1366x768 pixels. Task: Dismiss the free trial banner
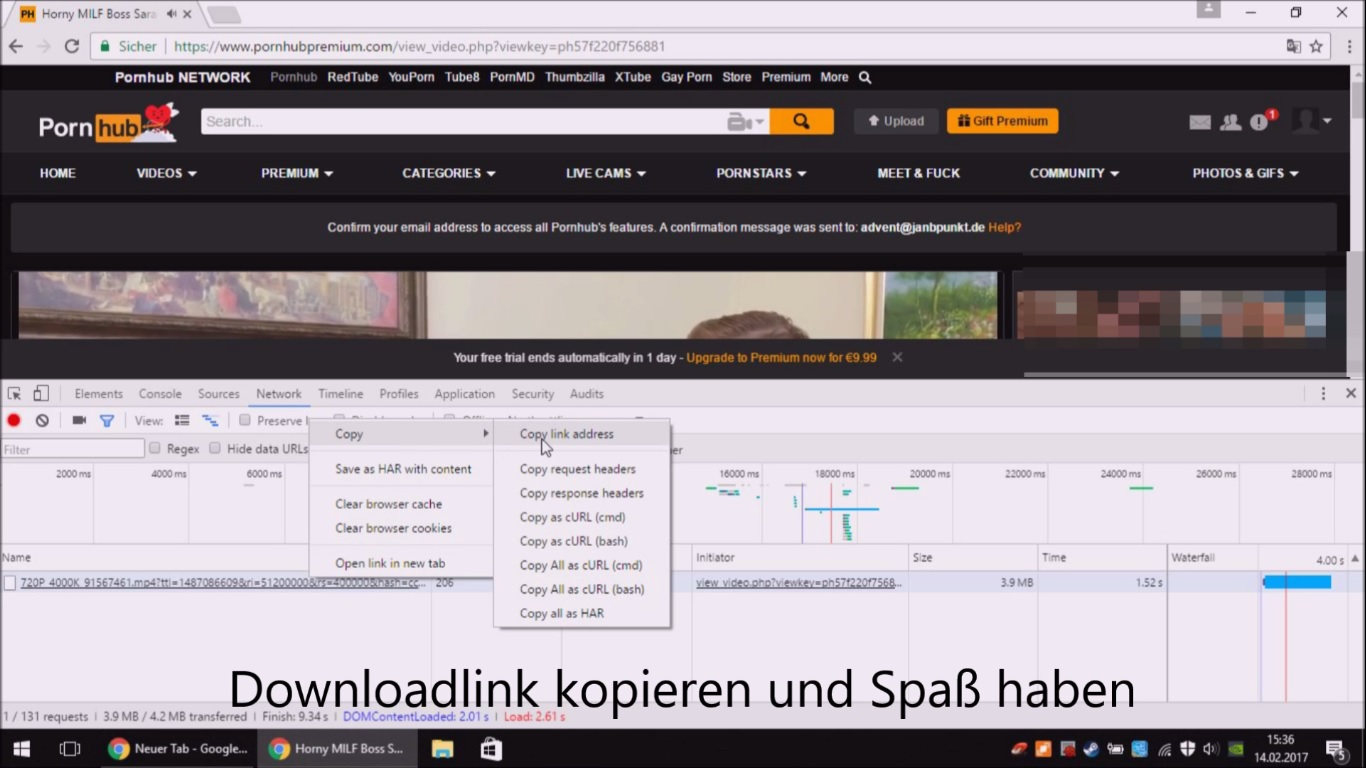(x=897, y=357)
